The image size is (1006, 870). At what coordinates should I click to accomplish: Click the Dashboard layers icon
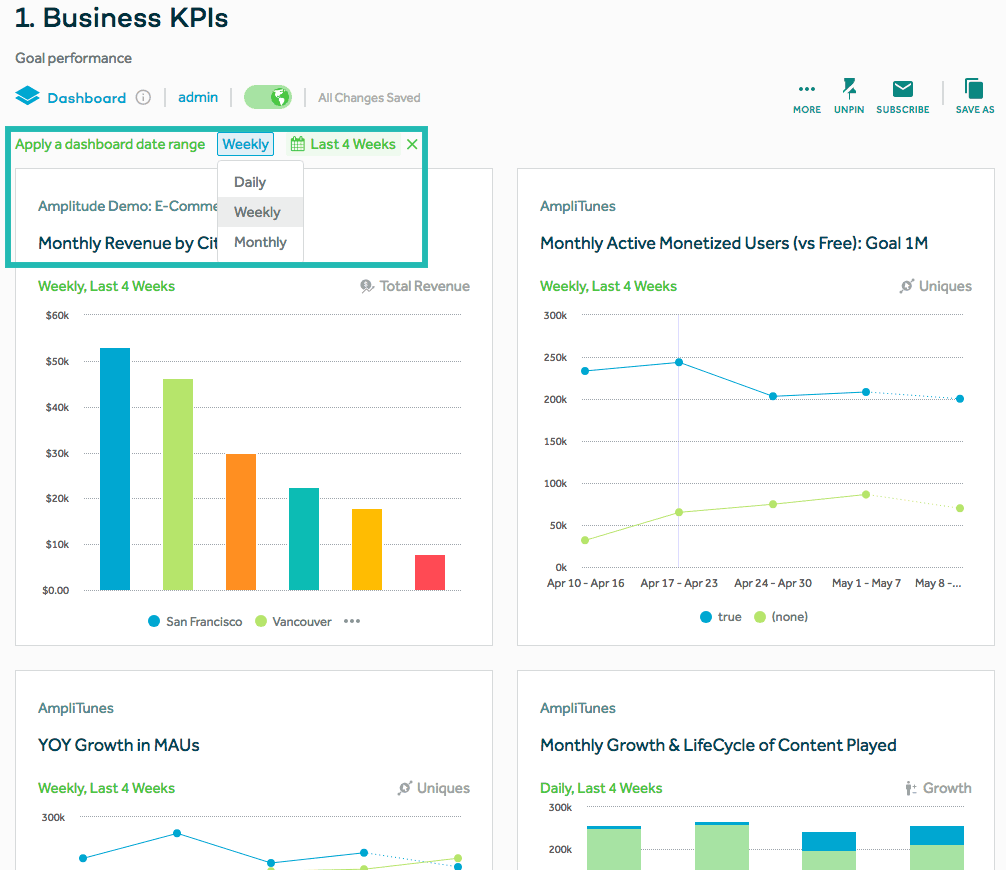26,96
